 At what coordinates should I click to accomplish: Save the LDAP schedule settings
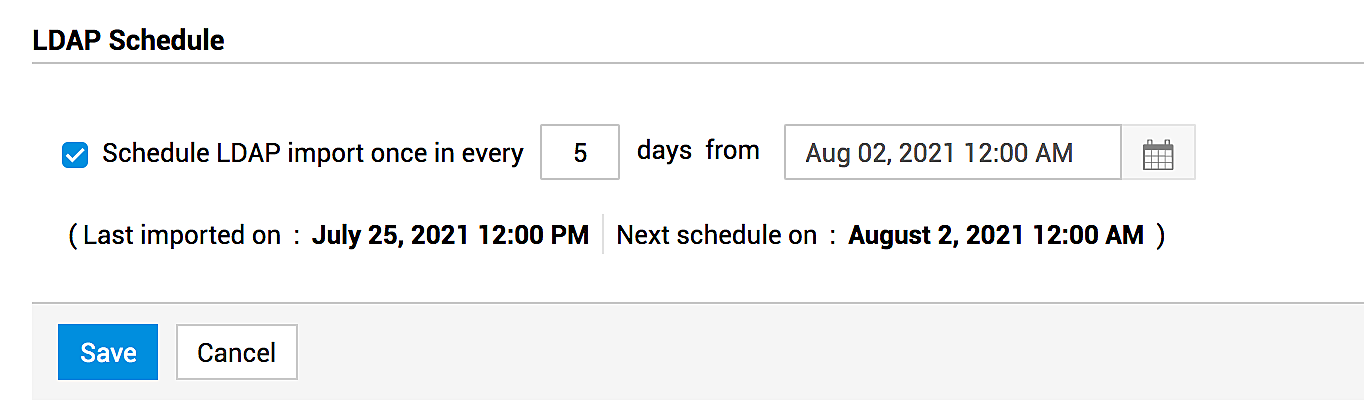coord(108,352)
